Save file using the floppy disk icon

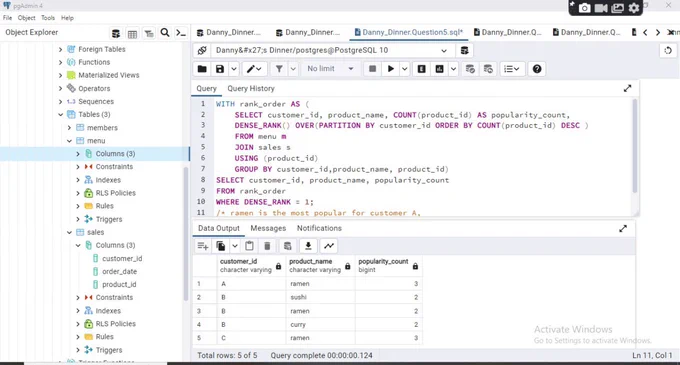coord(220,69)
